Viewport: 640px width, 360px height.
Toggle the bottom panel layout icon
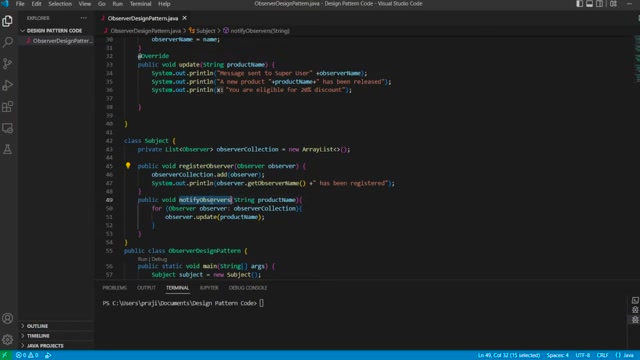point(589,4)
